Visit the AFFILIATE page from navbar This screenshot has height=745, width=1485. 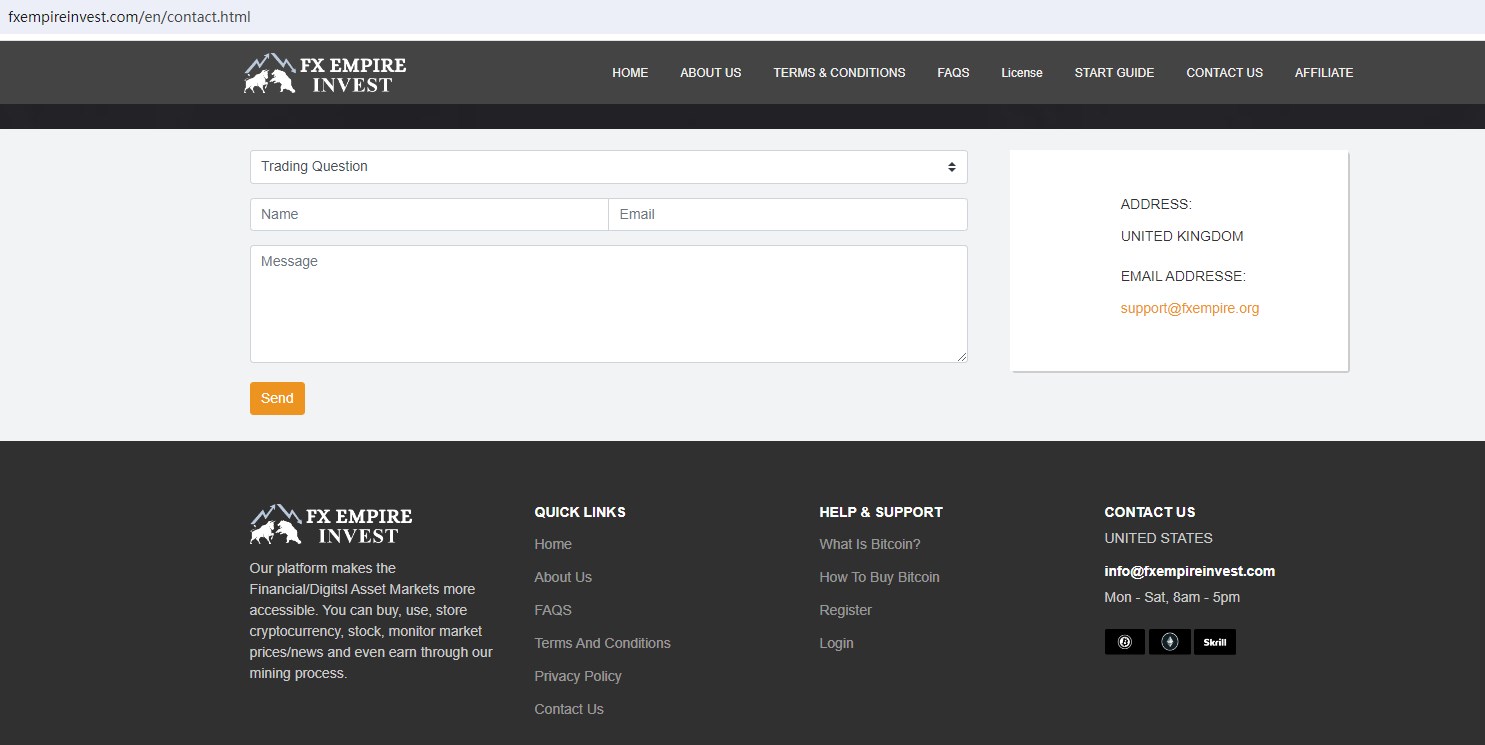pyautogui.click(x=1323, y=73)
